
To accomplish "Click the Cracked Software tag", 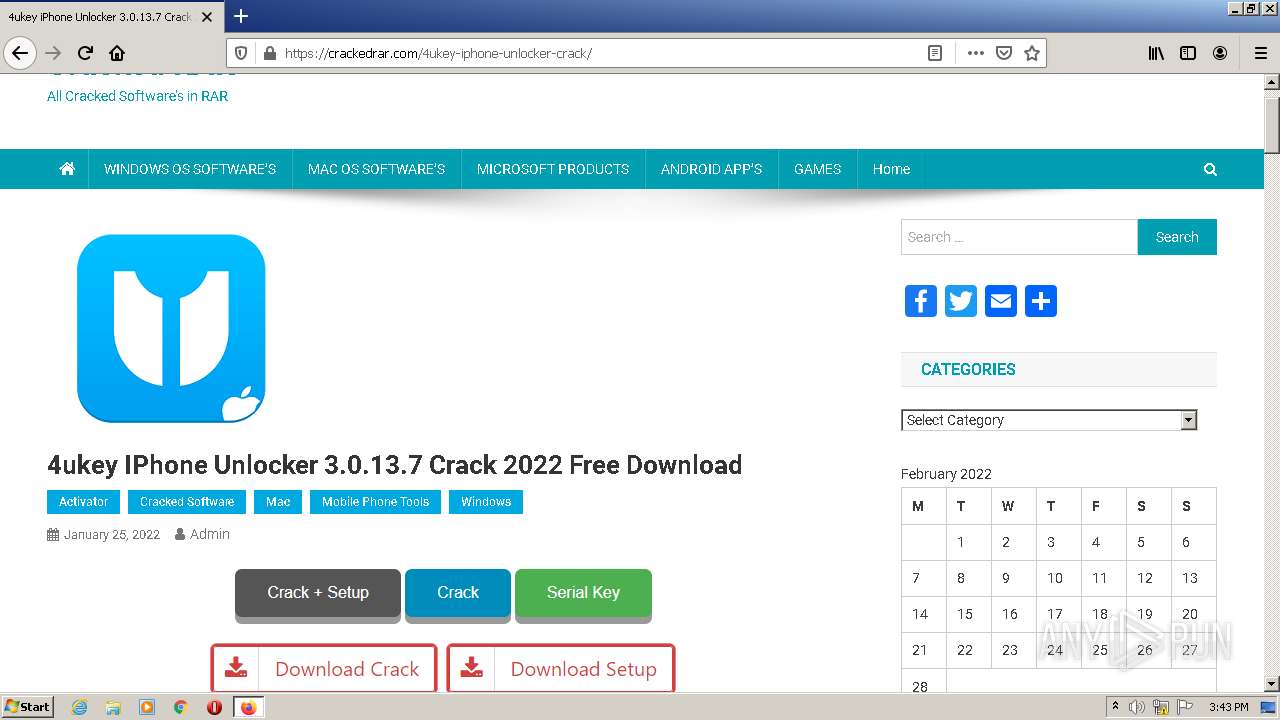I will 187,502.
